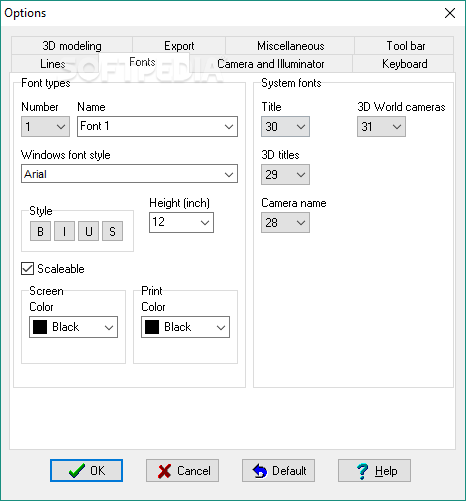Open the Title system font dropdown
Screen dimensions: 466x501
tap(285, 126)
